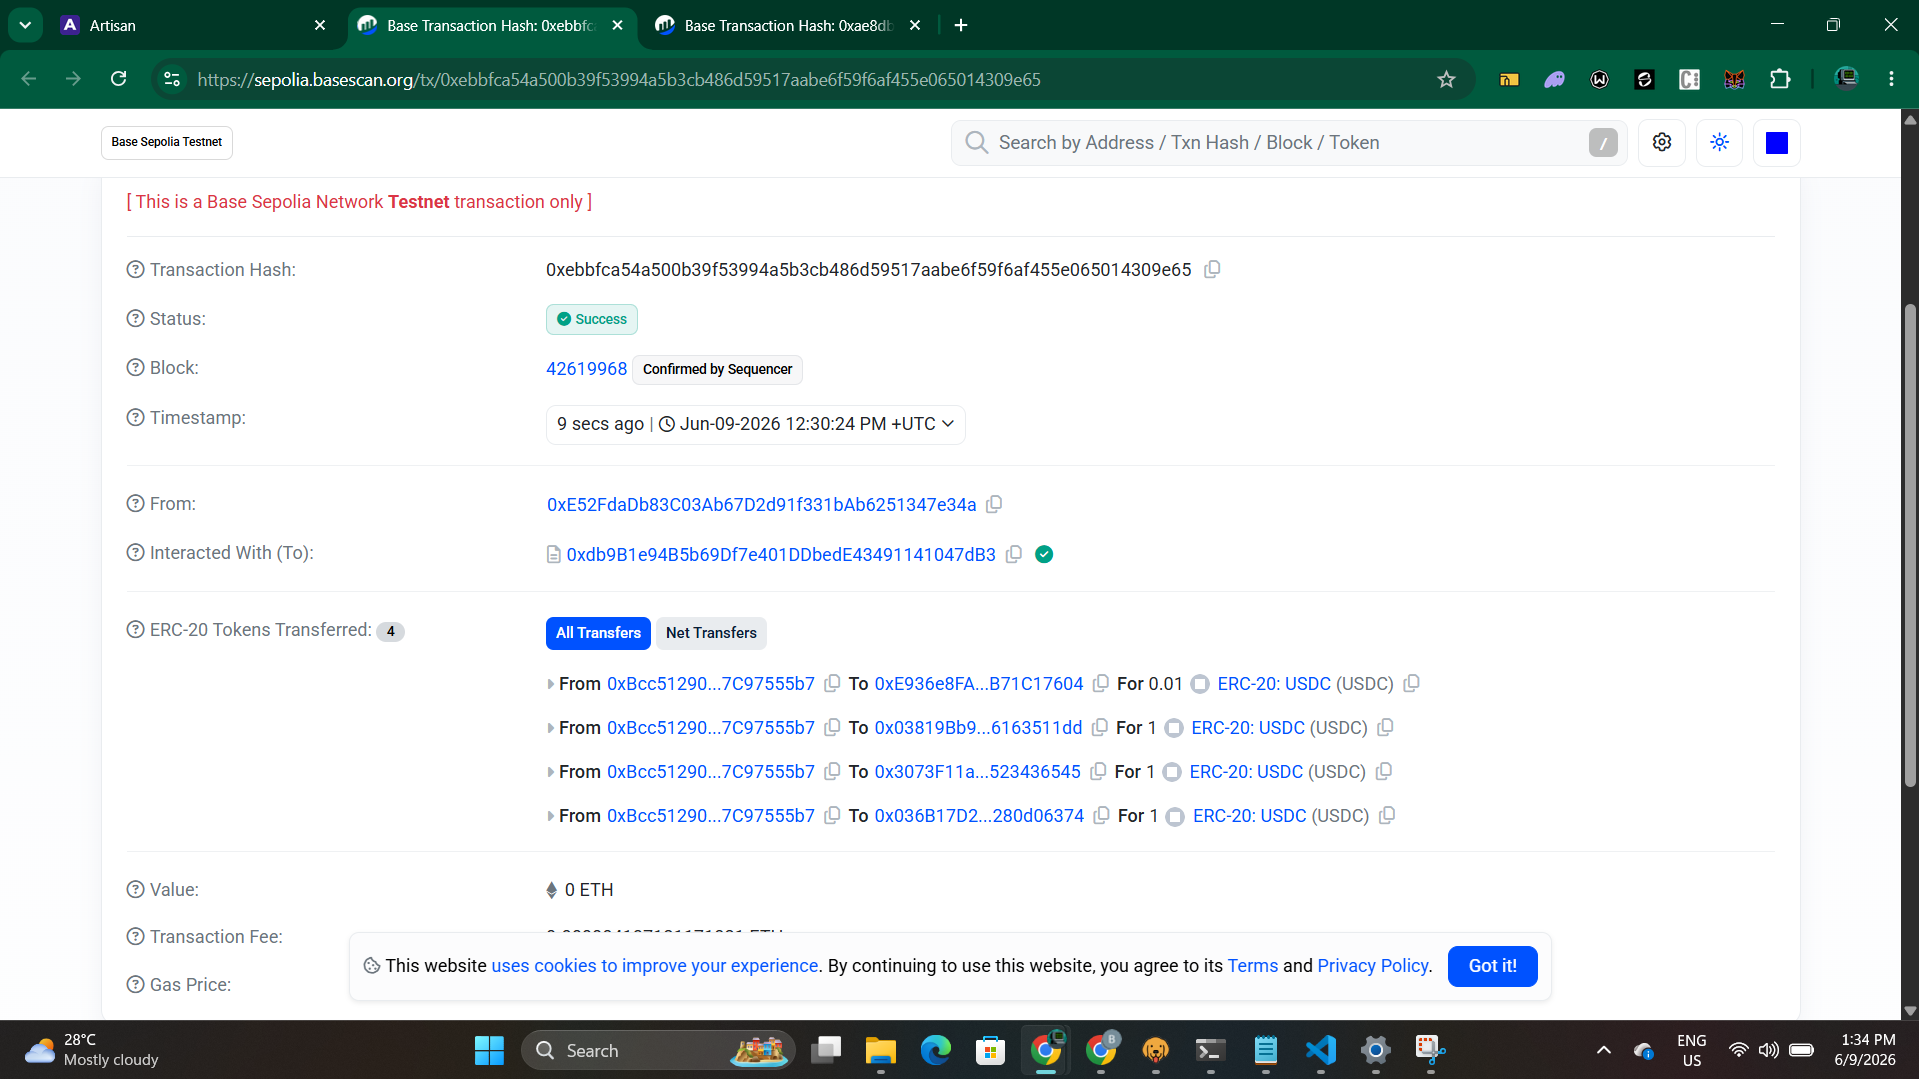Expand the transfer to 0x3073F11a...523436545
Viewport: 1919px width, 1079px height.
[551, 772]
